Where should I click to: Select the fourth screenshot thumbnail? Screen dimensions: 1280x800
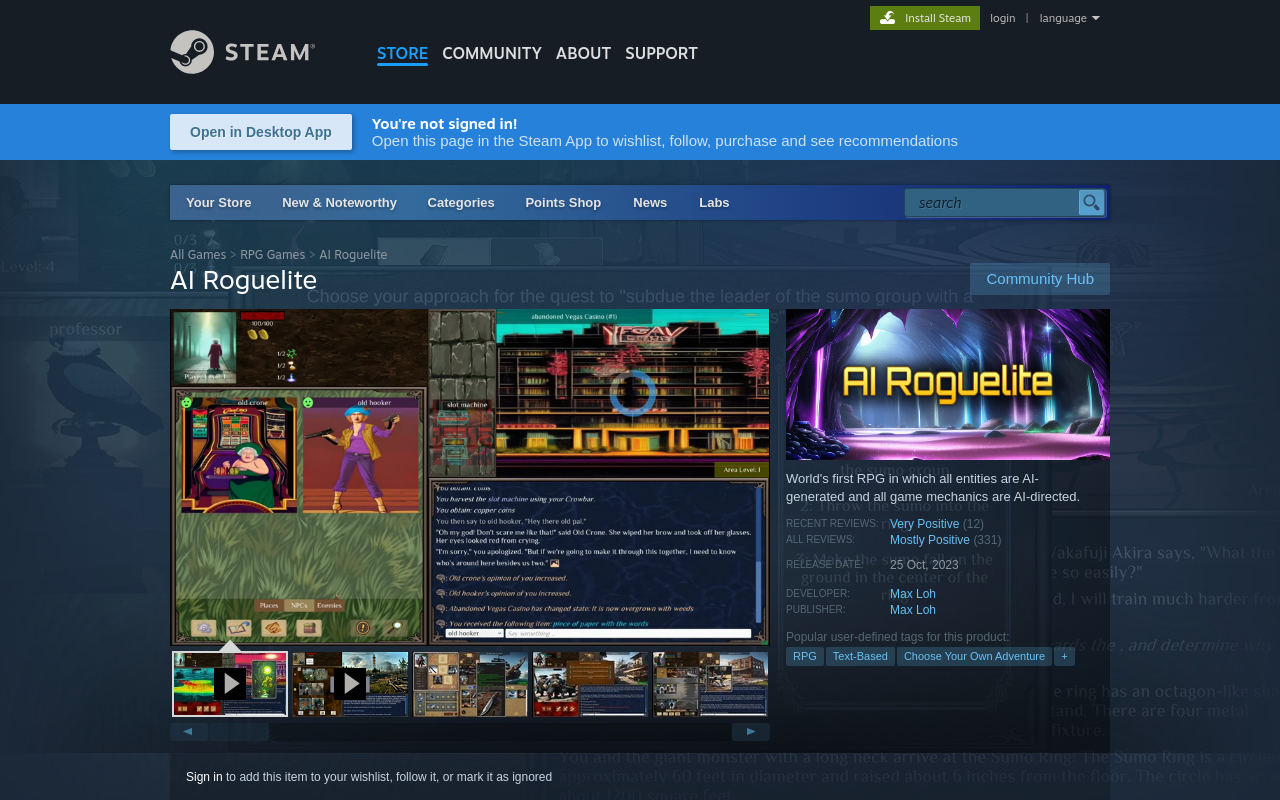(x=590, y=684)
